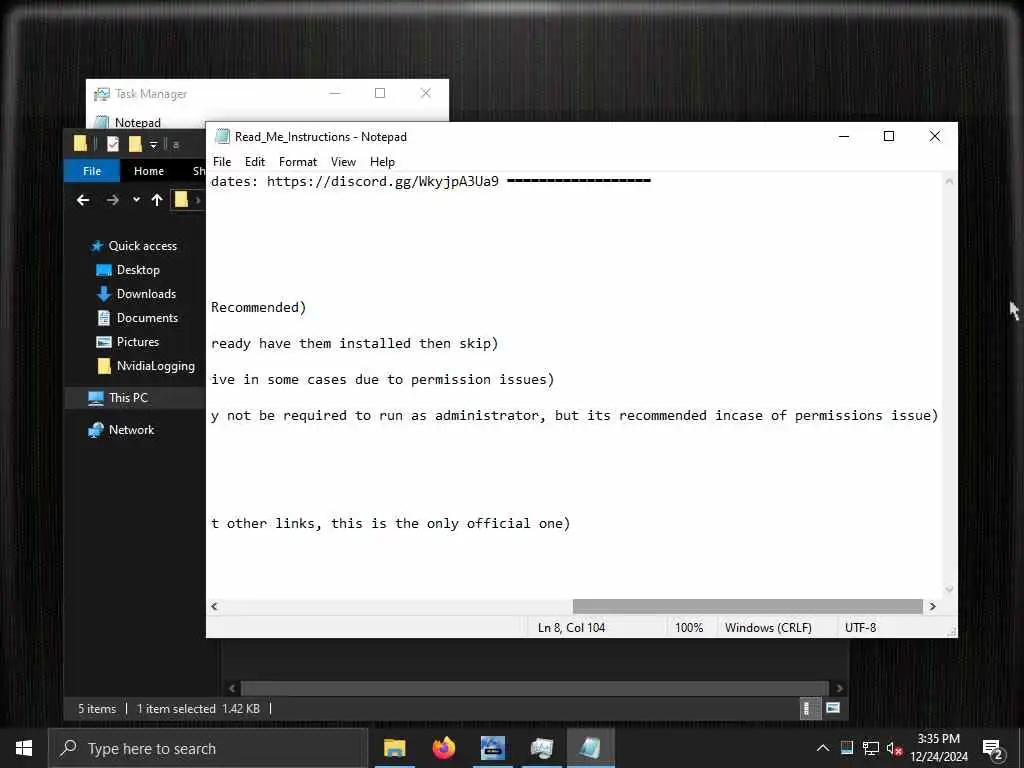Open Documents in Explorer sidebar
The height and width of the screenshot is (768, 1024).
pos(147,318)
